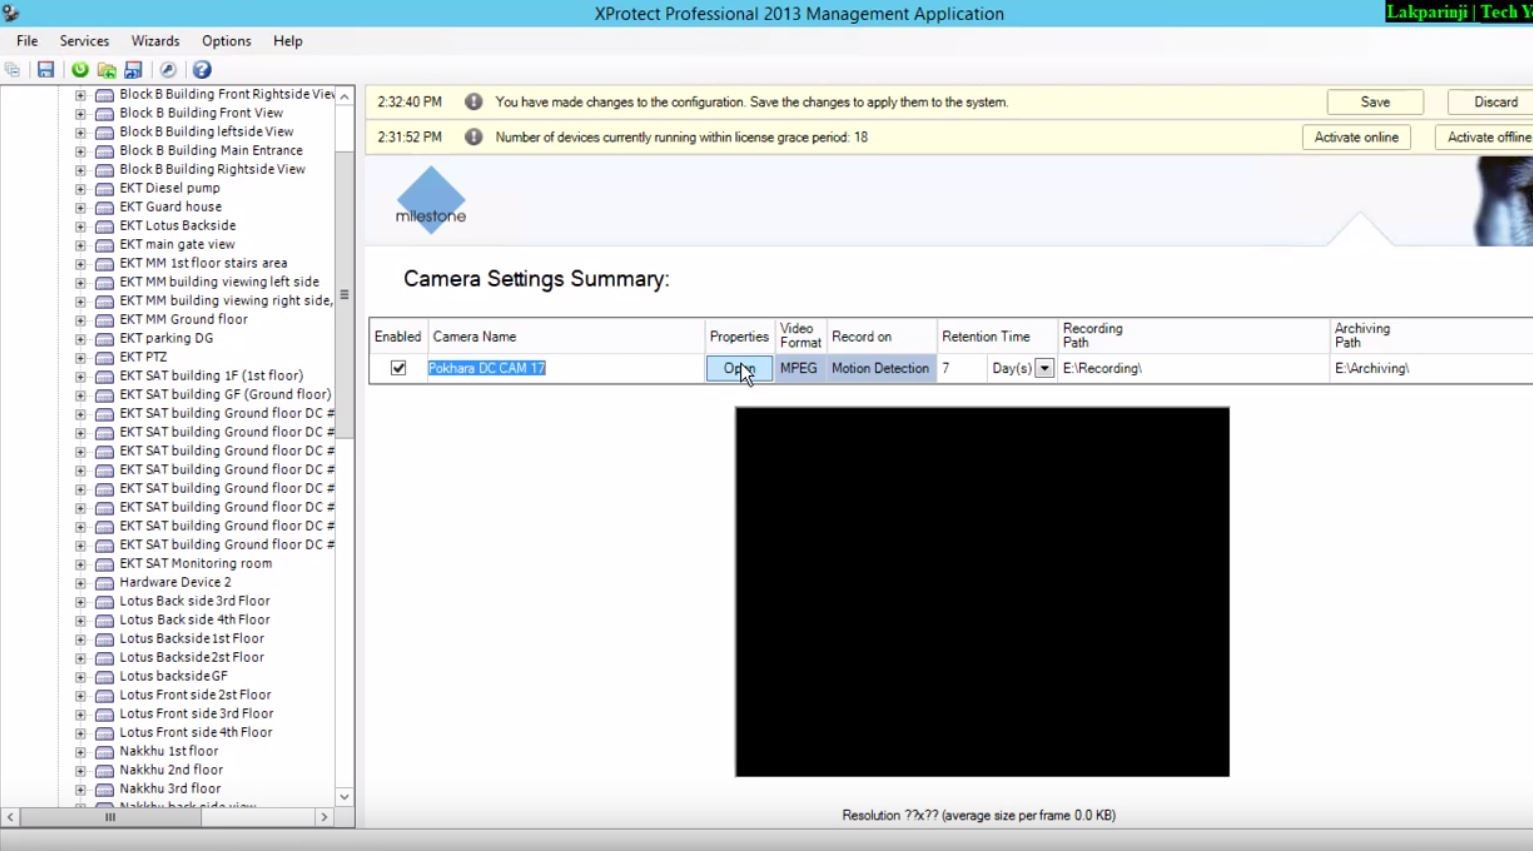1533x851 pixels.
Task: Open the File menu
Action: 27,41
